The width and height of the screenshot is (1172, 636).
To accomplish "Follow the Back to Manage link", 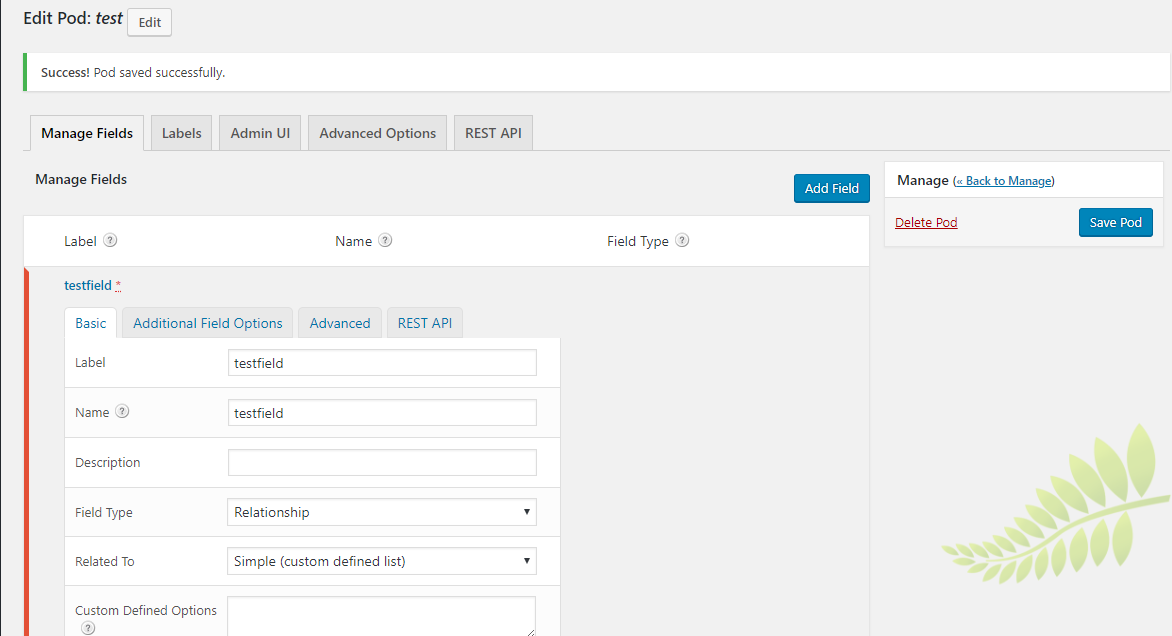I will tap(1003, 180).
